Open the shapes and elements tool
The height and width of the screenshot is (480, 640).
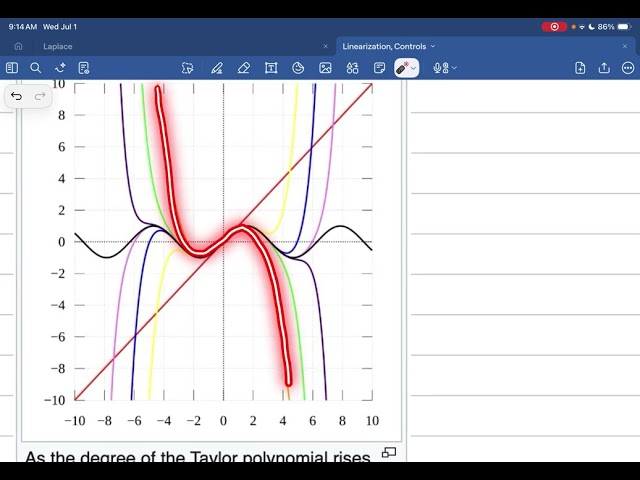(352, 68)
